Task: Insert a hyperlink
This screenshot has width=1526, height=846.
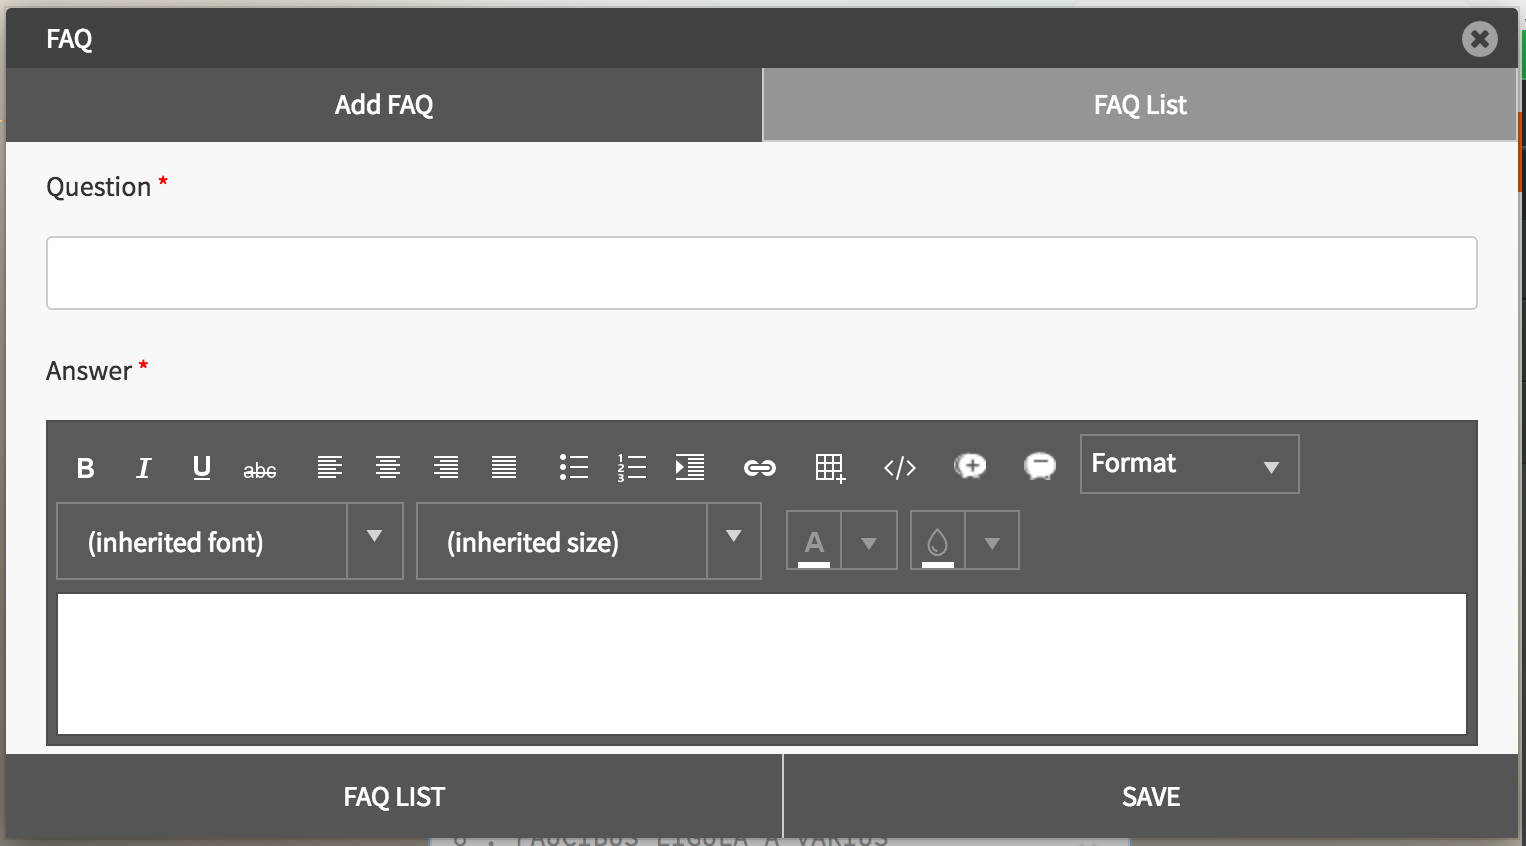Action: click(x=759, y=468)
